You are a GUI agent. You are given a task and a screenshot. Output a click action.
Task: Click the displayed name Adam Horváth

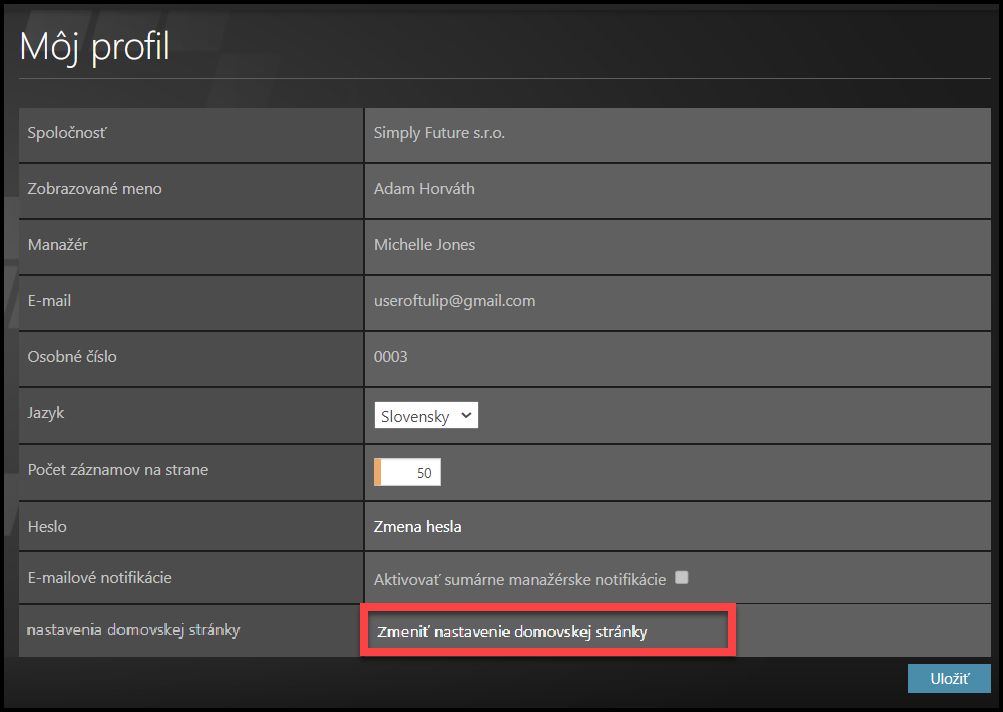423,188
